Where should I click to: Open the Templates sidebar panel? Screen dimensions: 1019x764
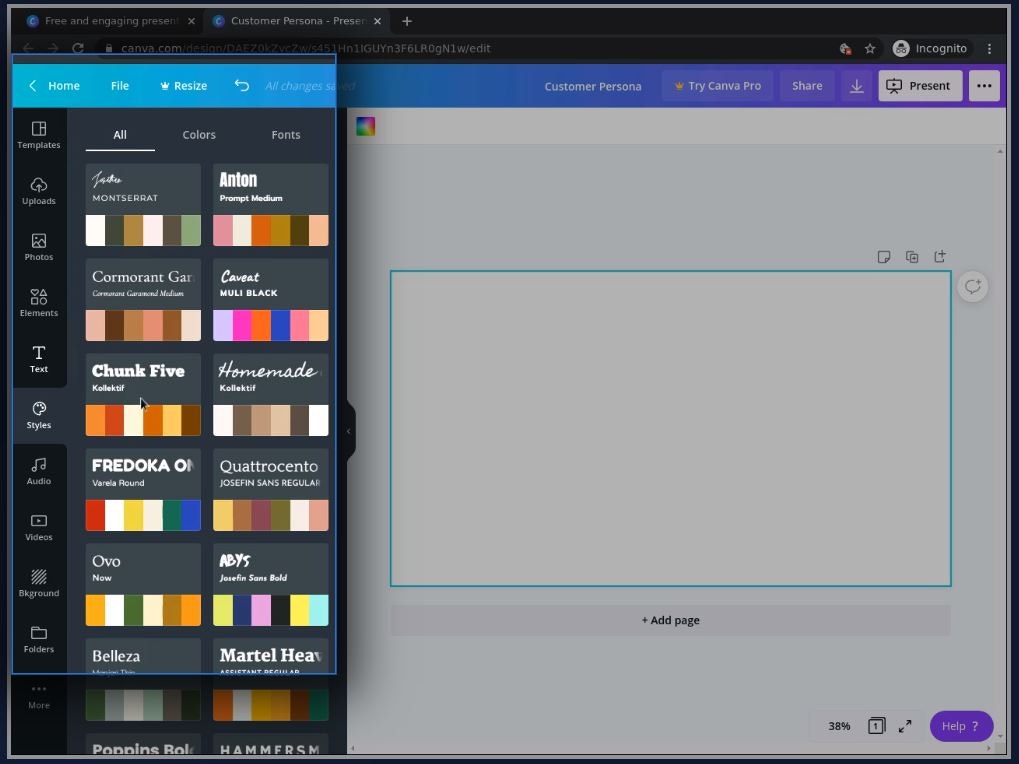coord(39,136)
